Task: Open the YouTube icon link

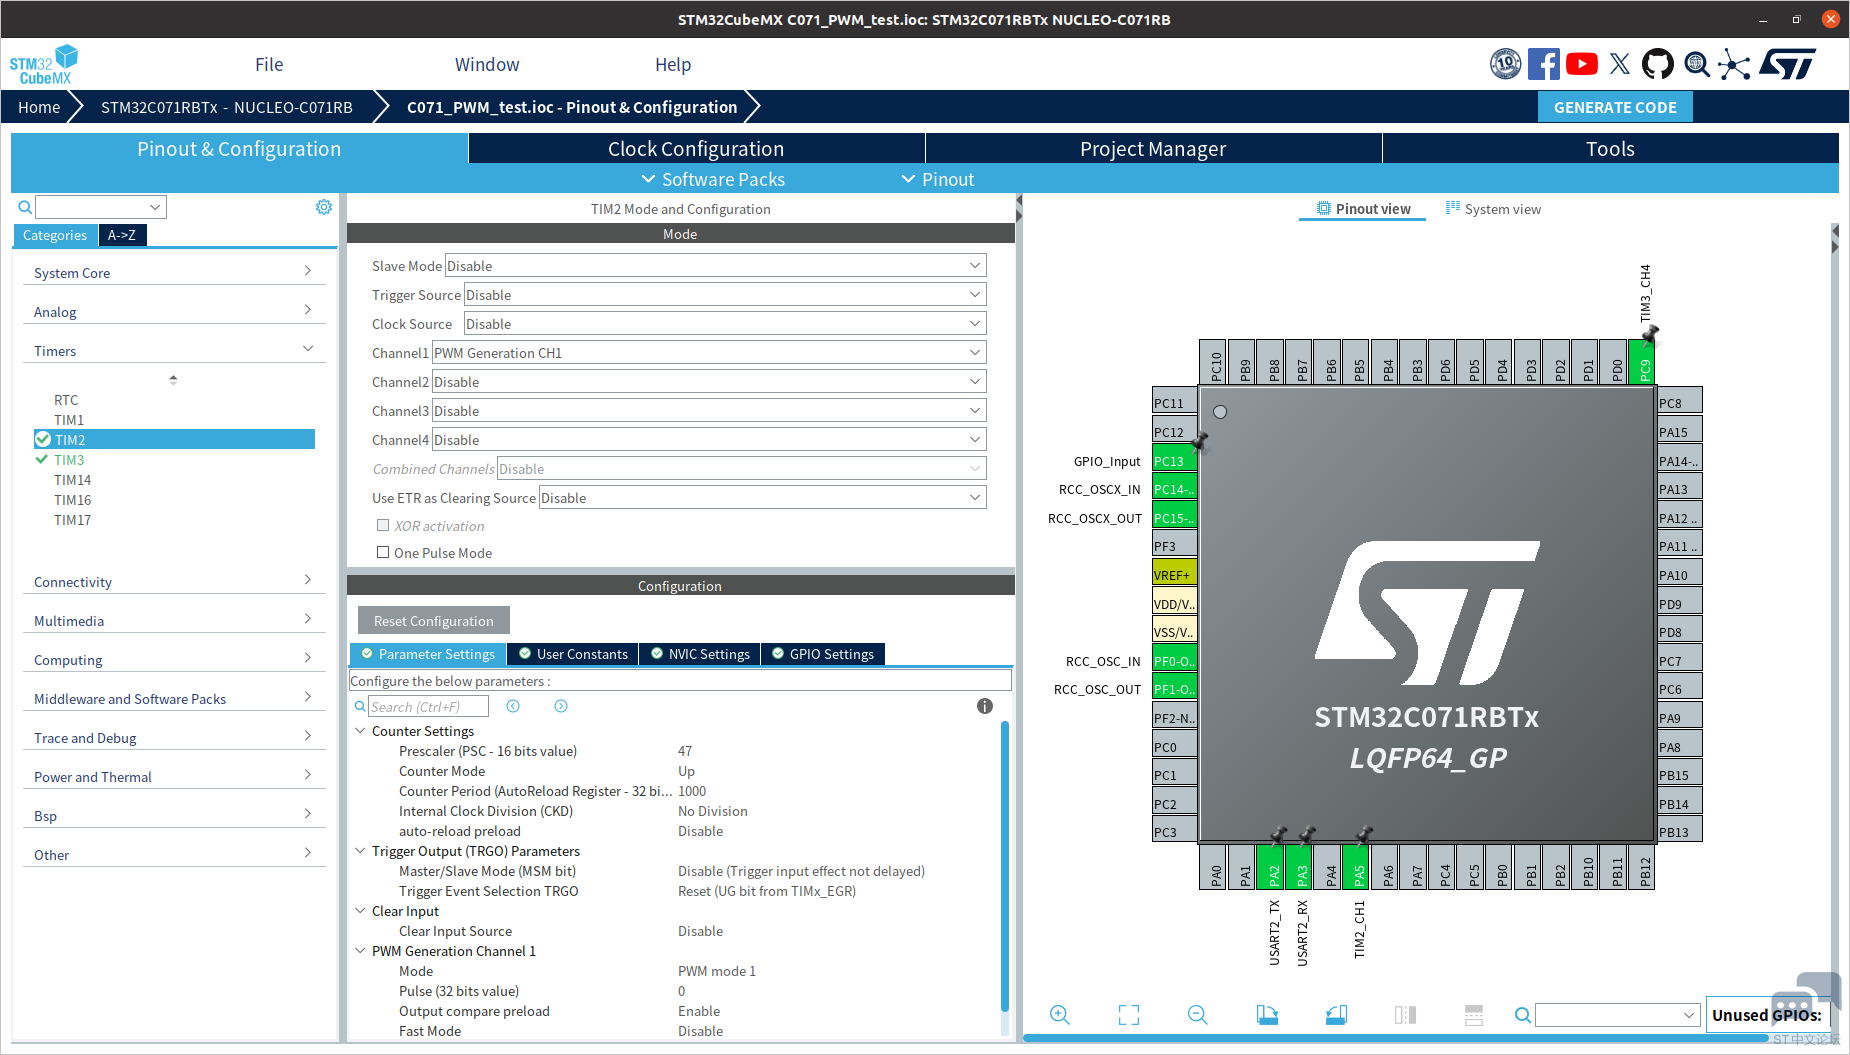Action: [1581, 64]
